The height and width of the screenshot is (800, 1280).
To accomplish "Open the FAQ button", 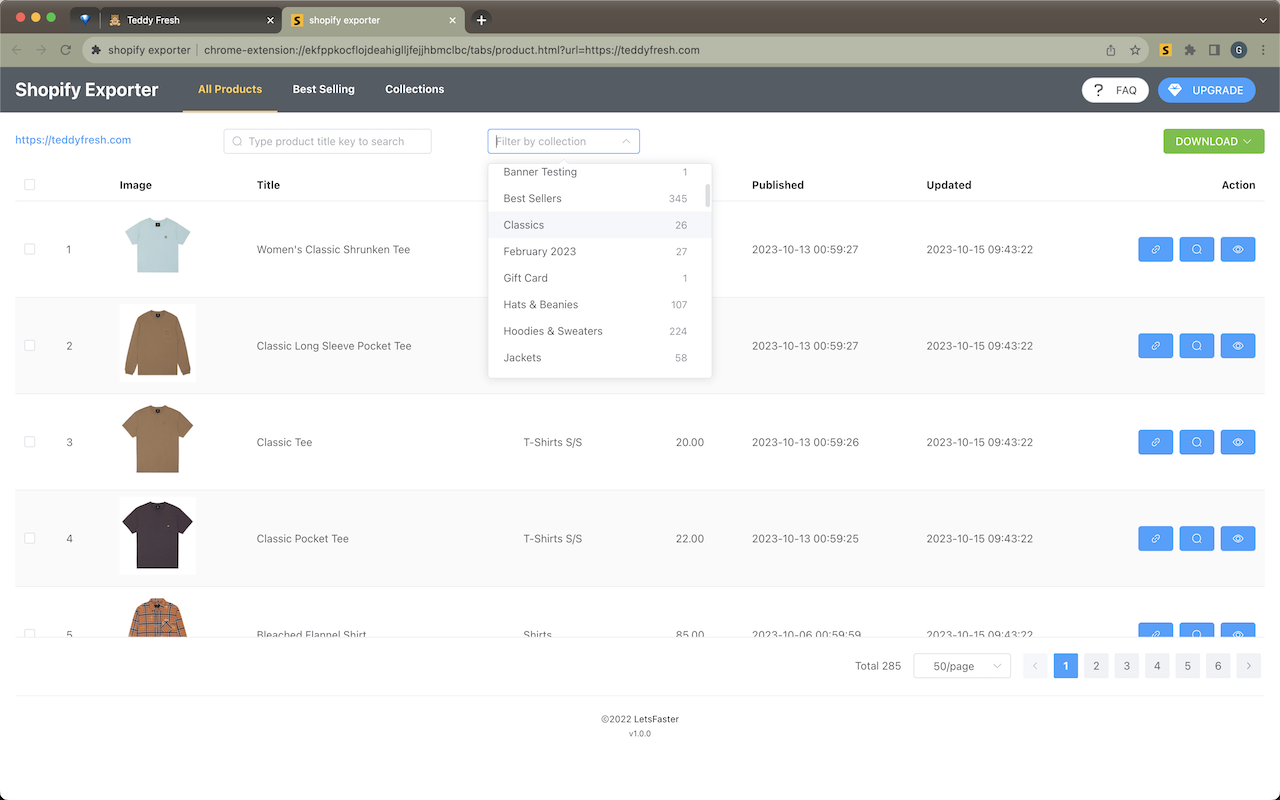I will click(x=1115, y=90).
